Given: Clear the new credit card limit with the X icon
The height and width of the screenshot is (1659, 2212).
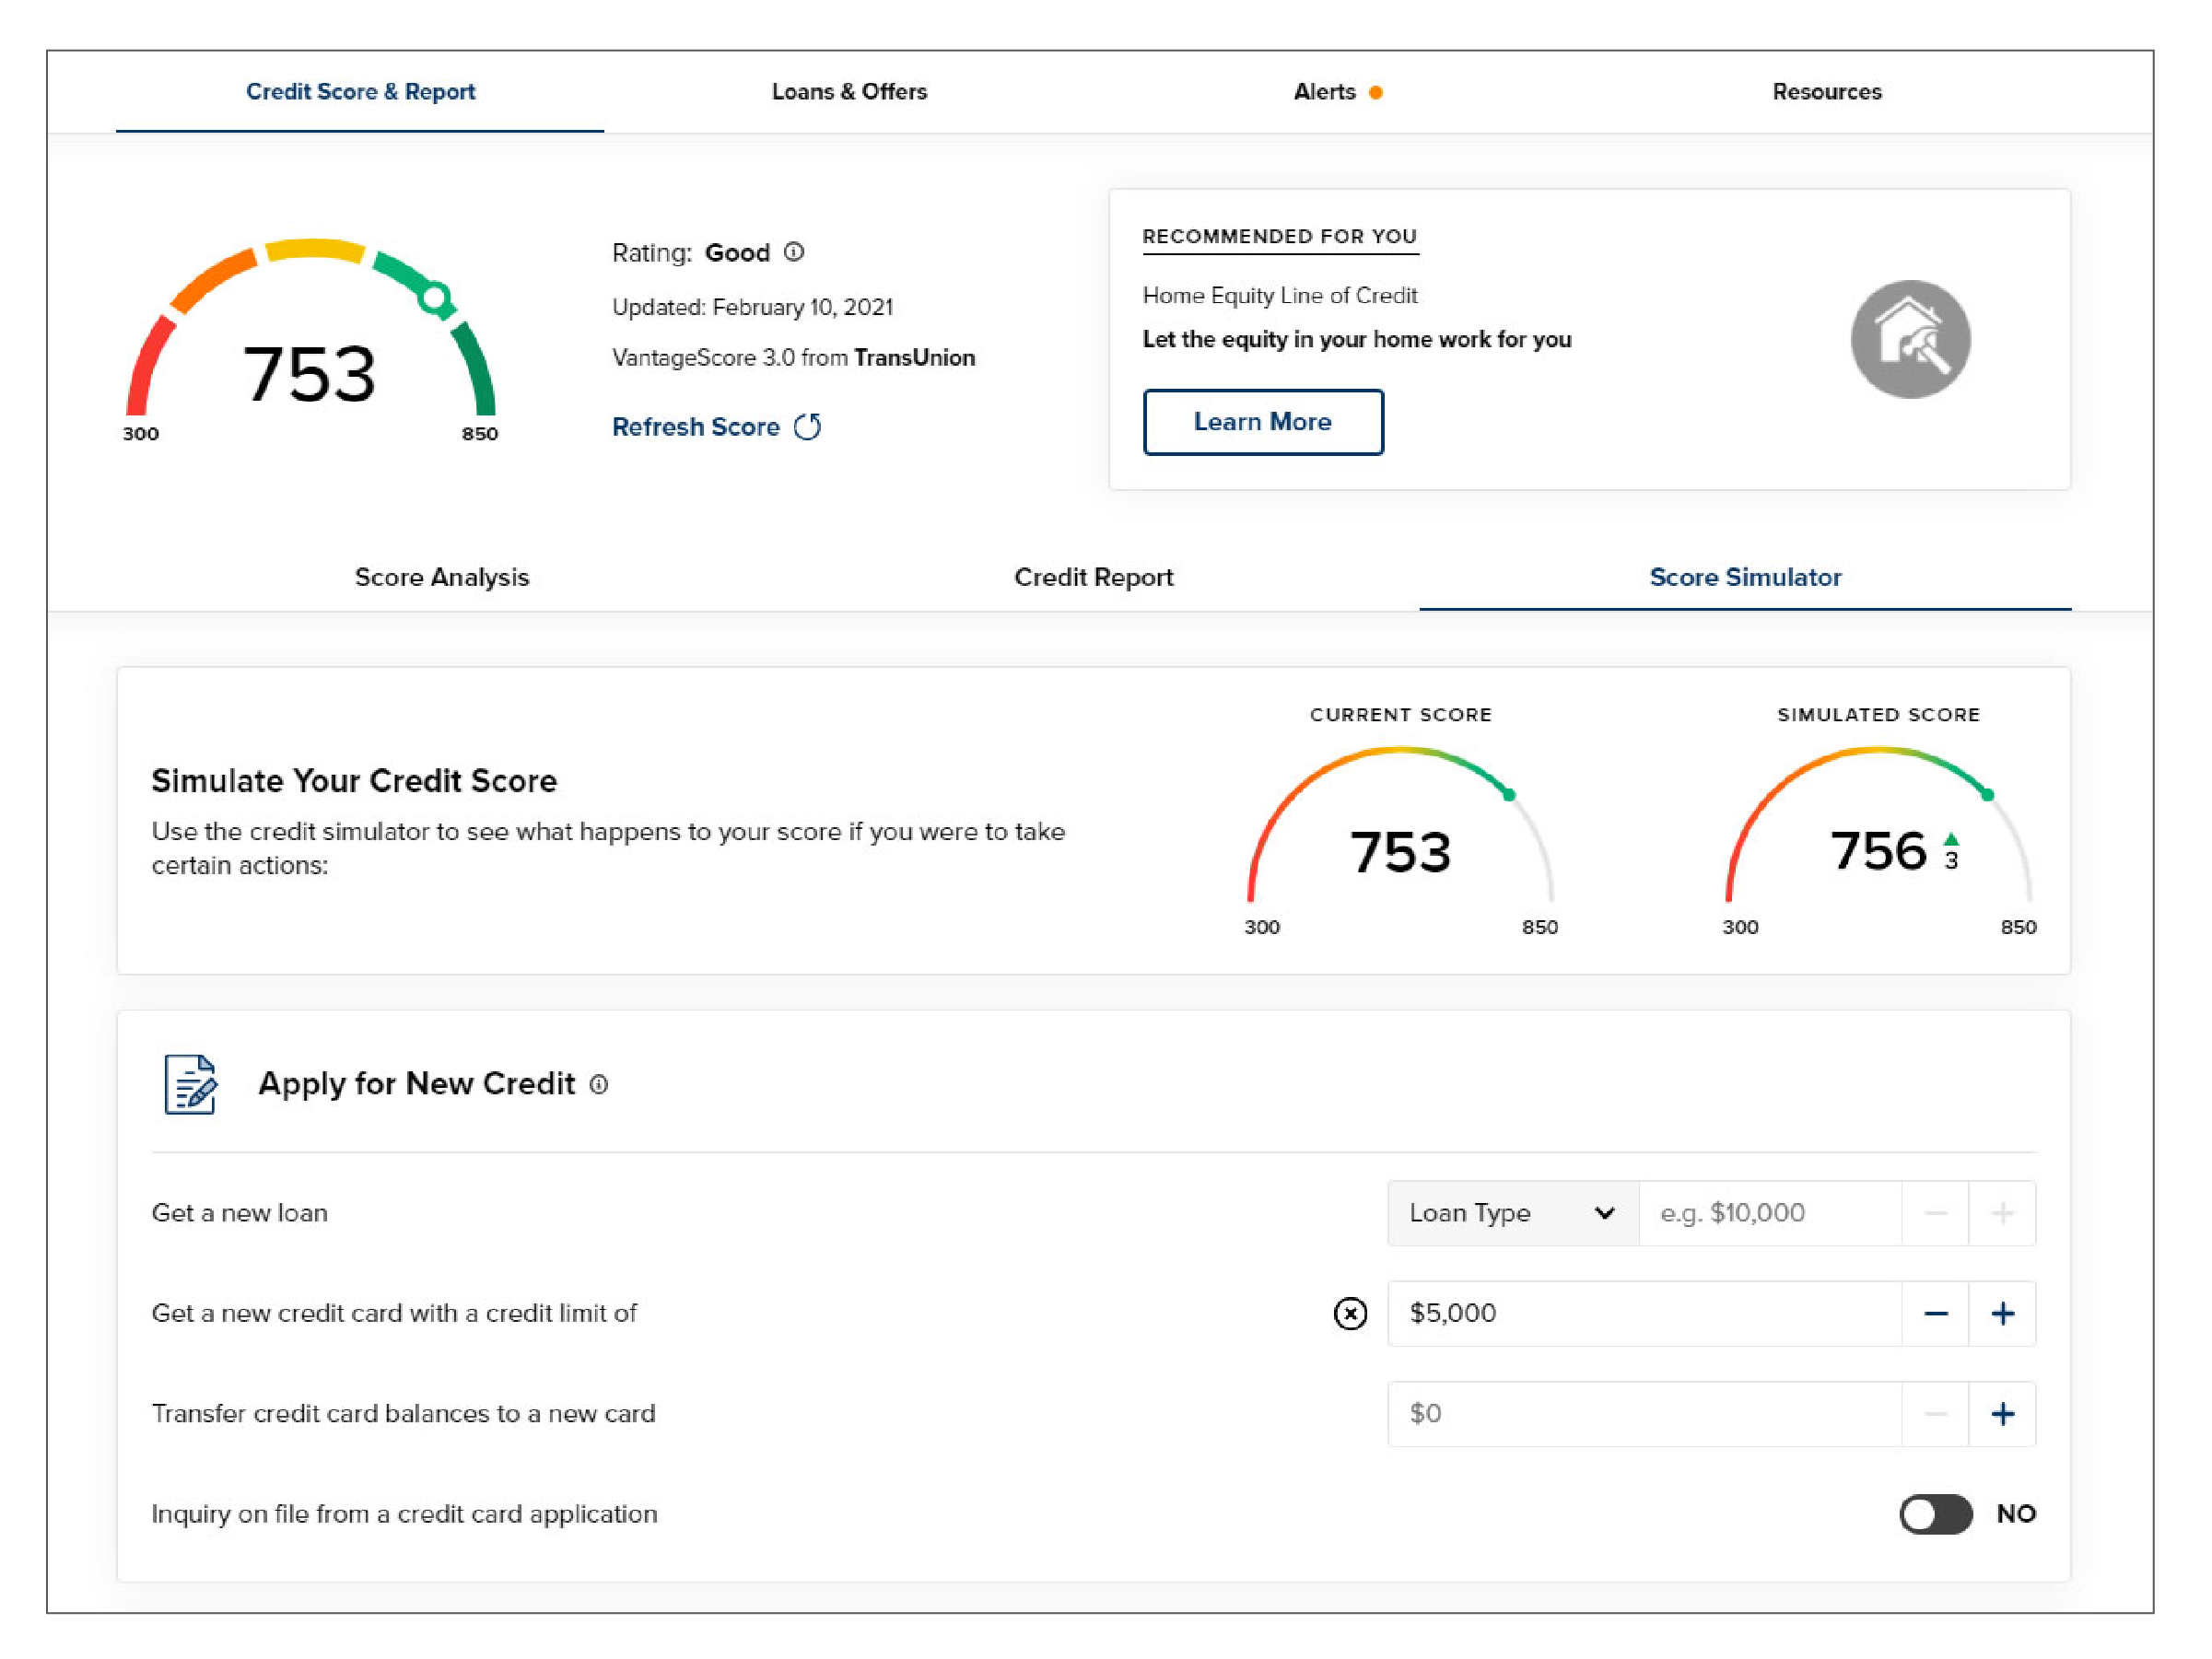Looking at the screenshot, I should point(1350,1314).
